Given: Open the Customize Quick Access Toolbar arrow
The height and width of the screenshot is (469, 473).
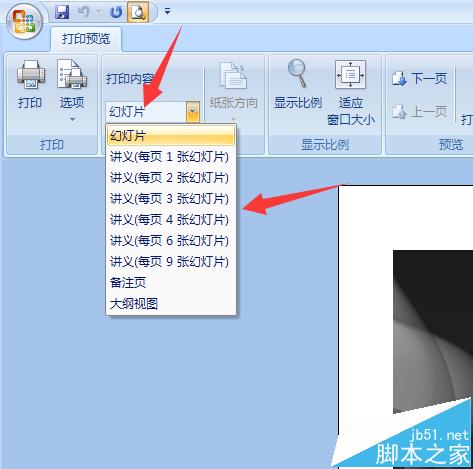Looking at the screenshot, I should (167, 12).
